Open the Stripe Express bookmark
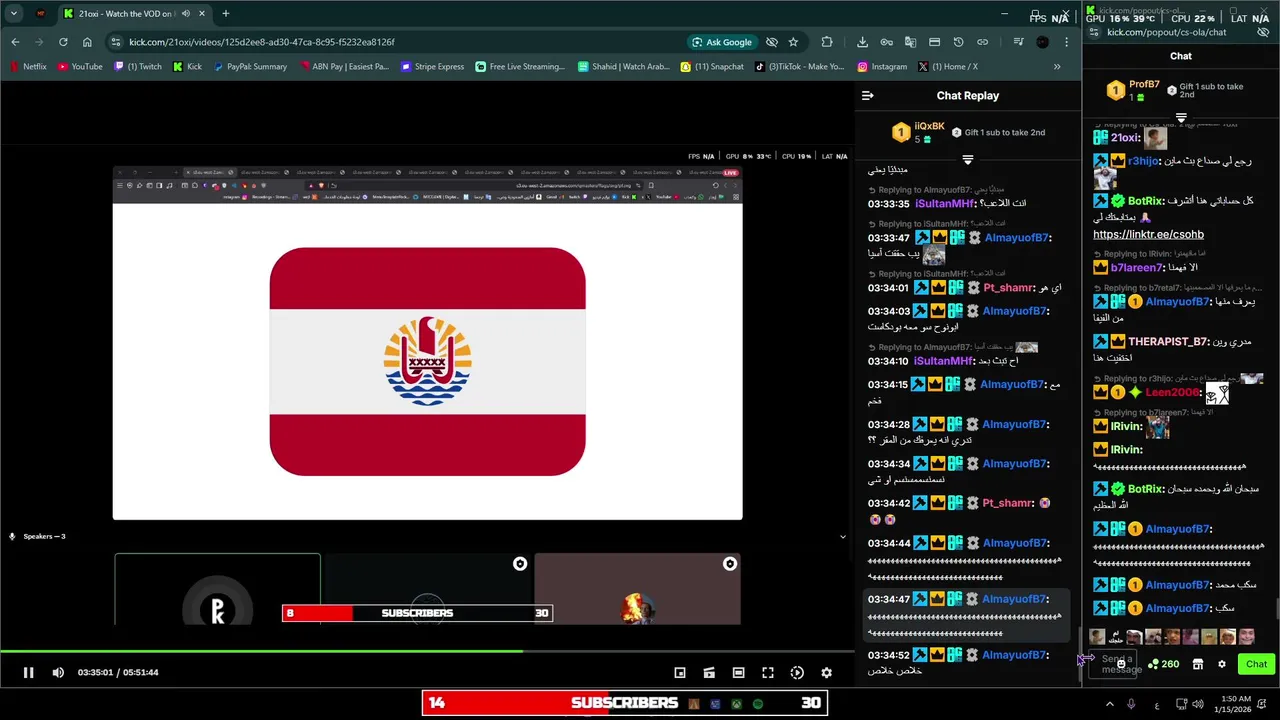Image resolution: width=1280 pixels, height=720 pixels. coord(433,67)
